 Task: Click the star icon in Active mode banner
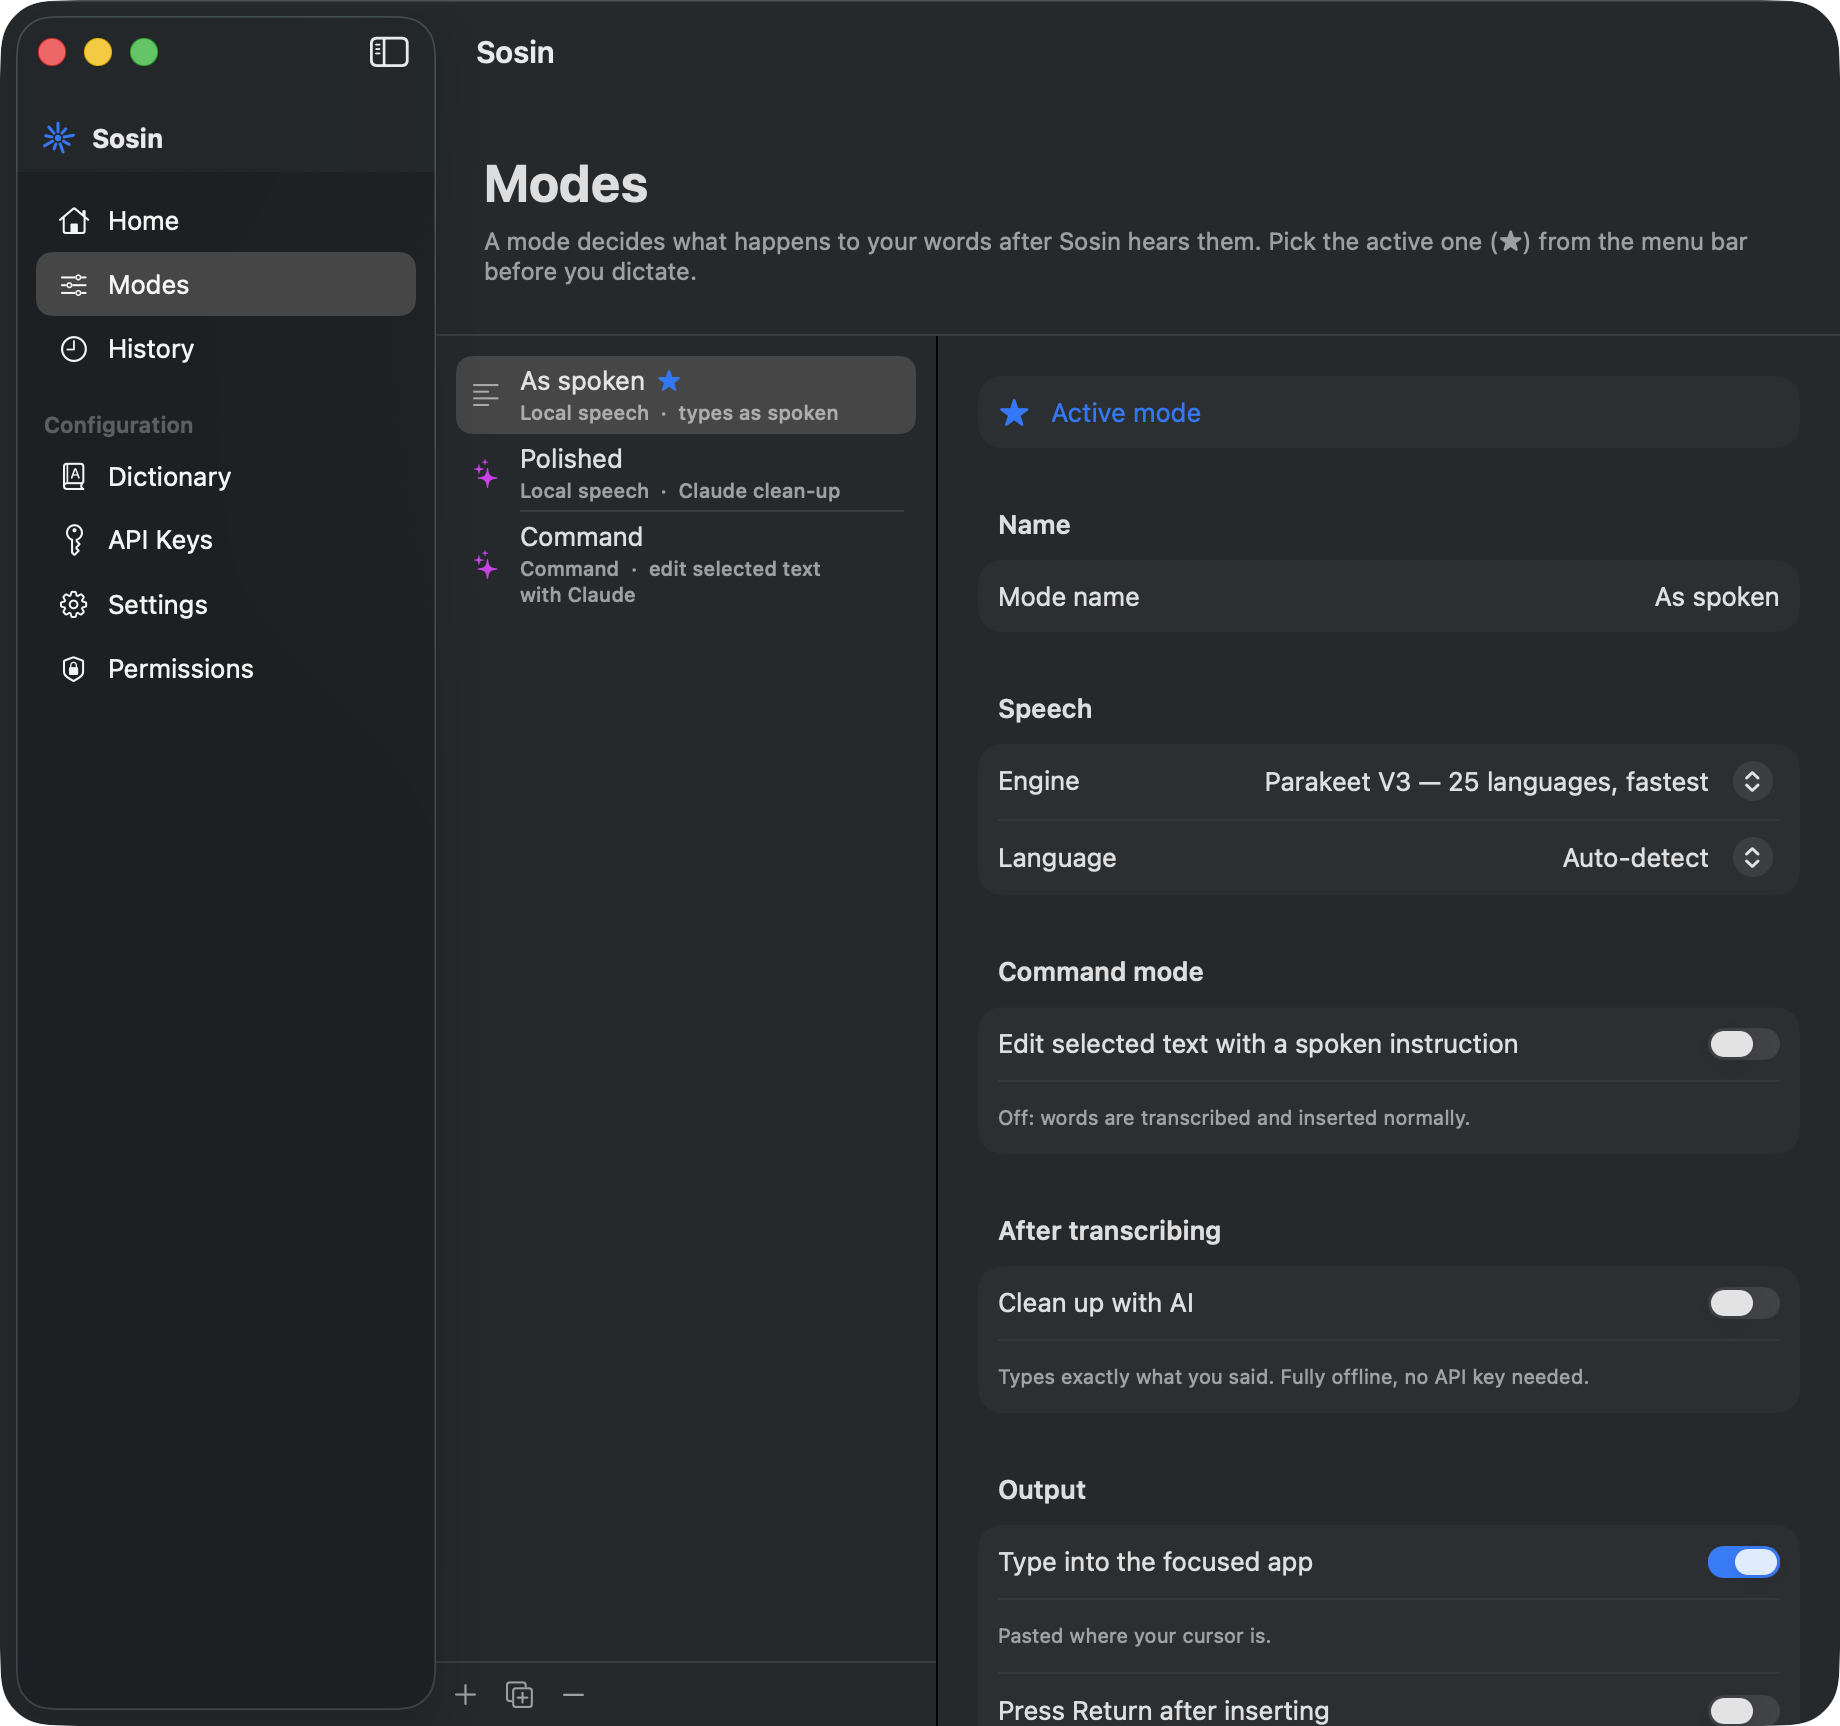(x=1014, y=413)
